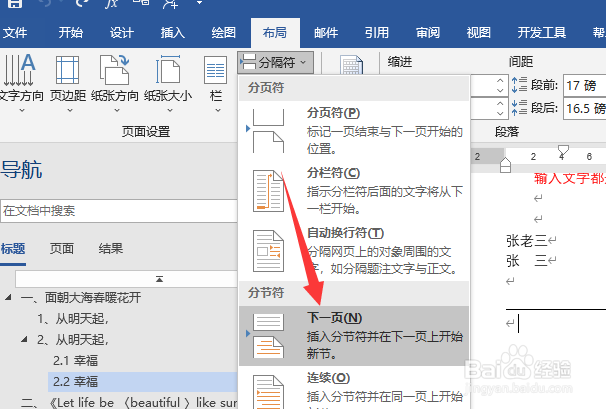Click the upper indent spinner arrows
The height and width of the screenshot is (409, 606).
(500, 85)
